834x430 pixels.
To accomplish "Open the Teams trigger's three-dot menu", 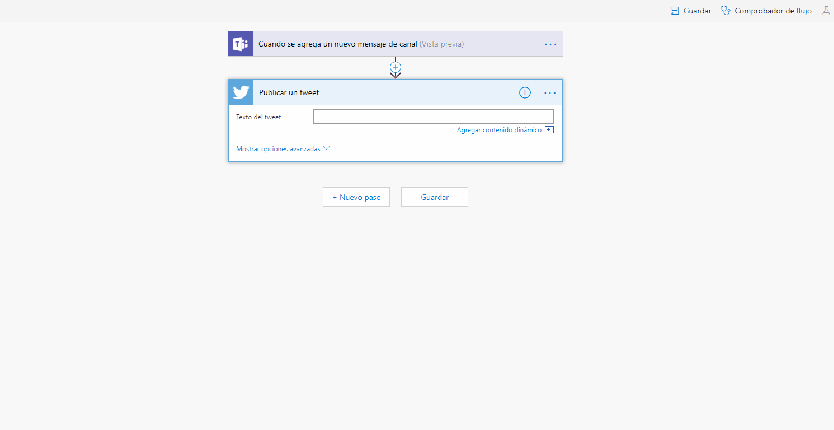I will [550, 44].
